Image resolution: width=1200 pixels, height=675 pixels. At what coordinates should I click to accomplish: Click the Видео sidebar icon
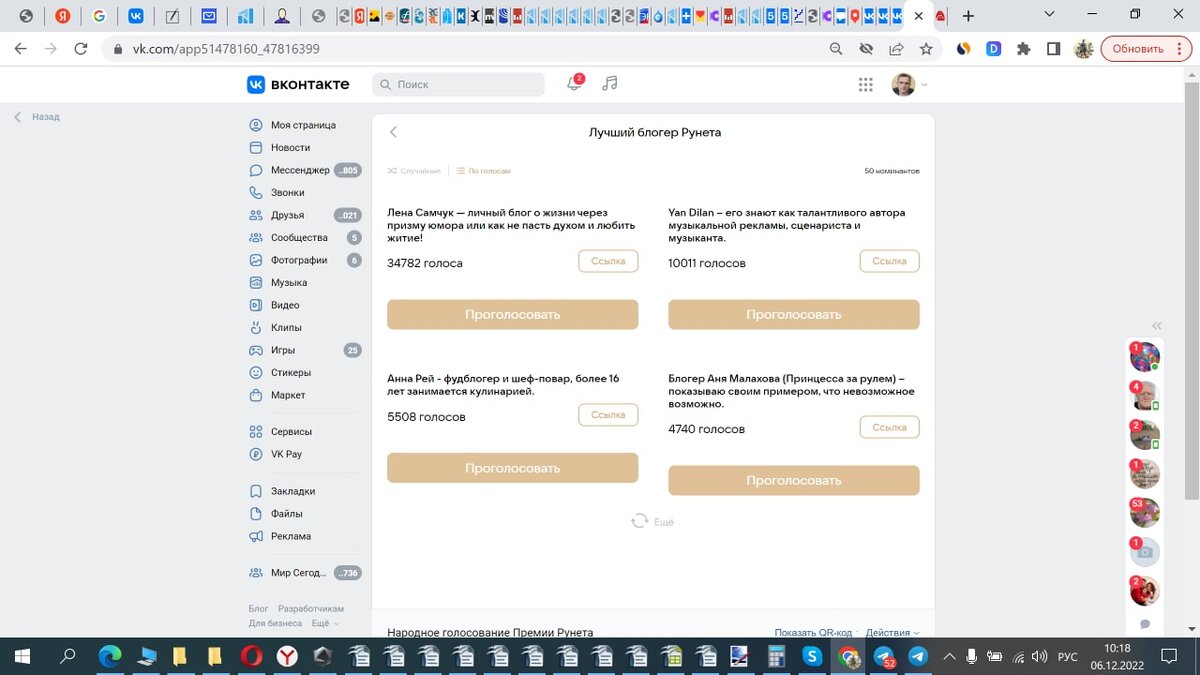[256, 305]
